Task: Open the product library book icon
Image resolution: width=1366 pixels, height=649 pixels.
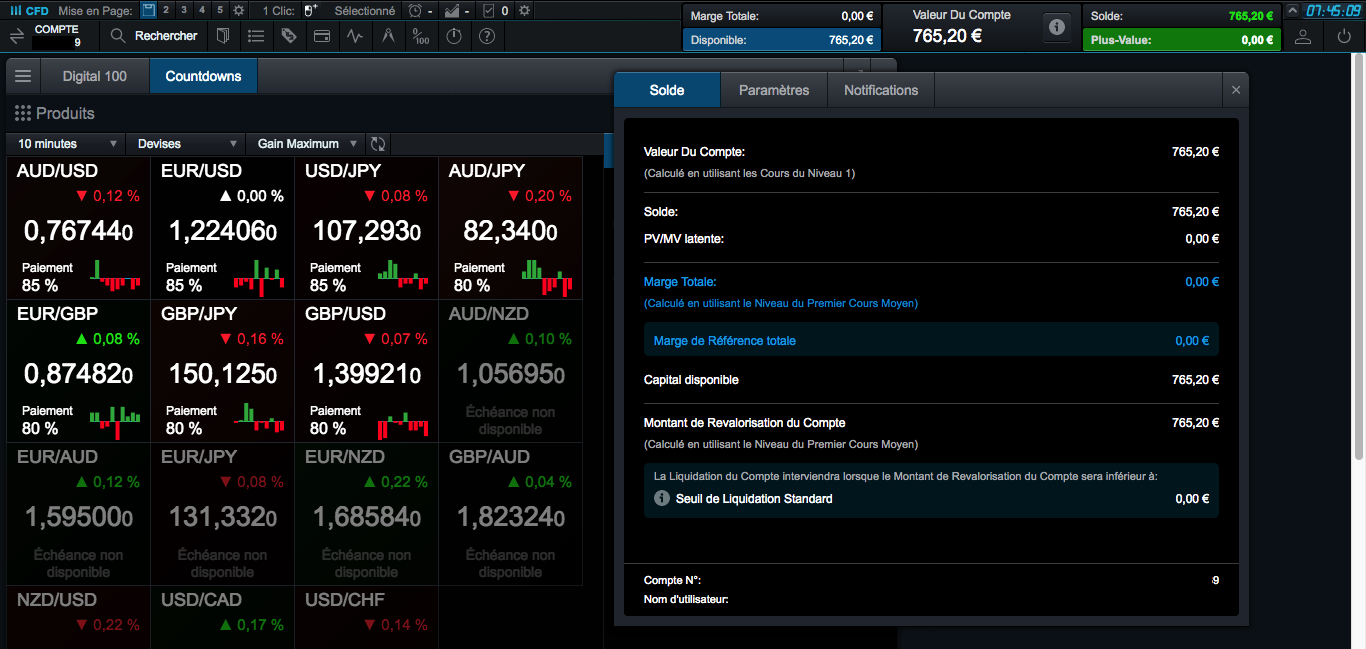Action: click(x=223, y=35)
